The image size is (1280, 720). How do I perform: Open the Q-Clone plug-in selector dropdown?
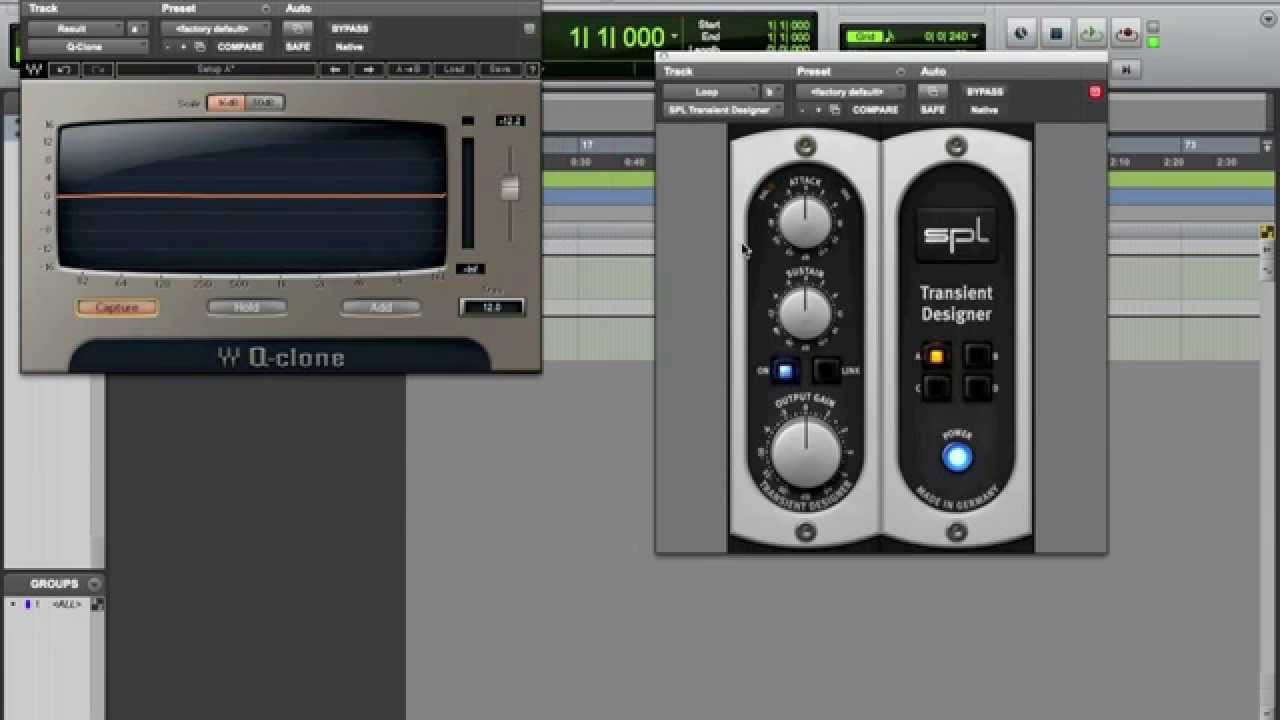pos(87,47)
